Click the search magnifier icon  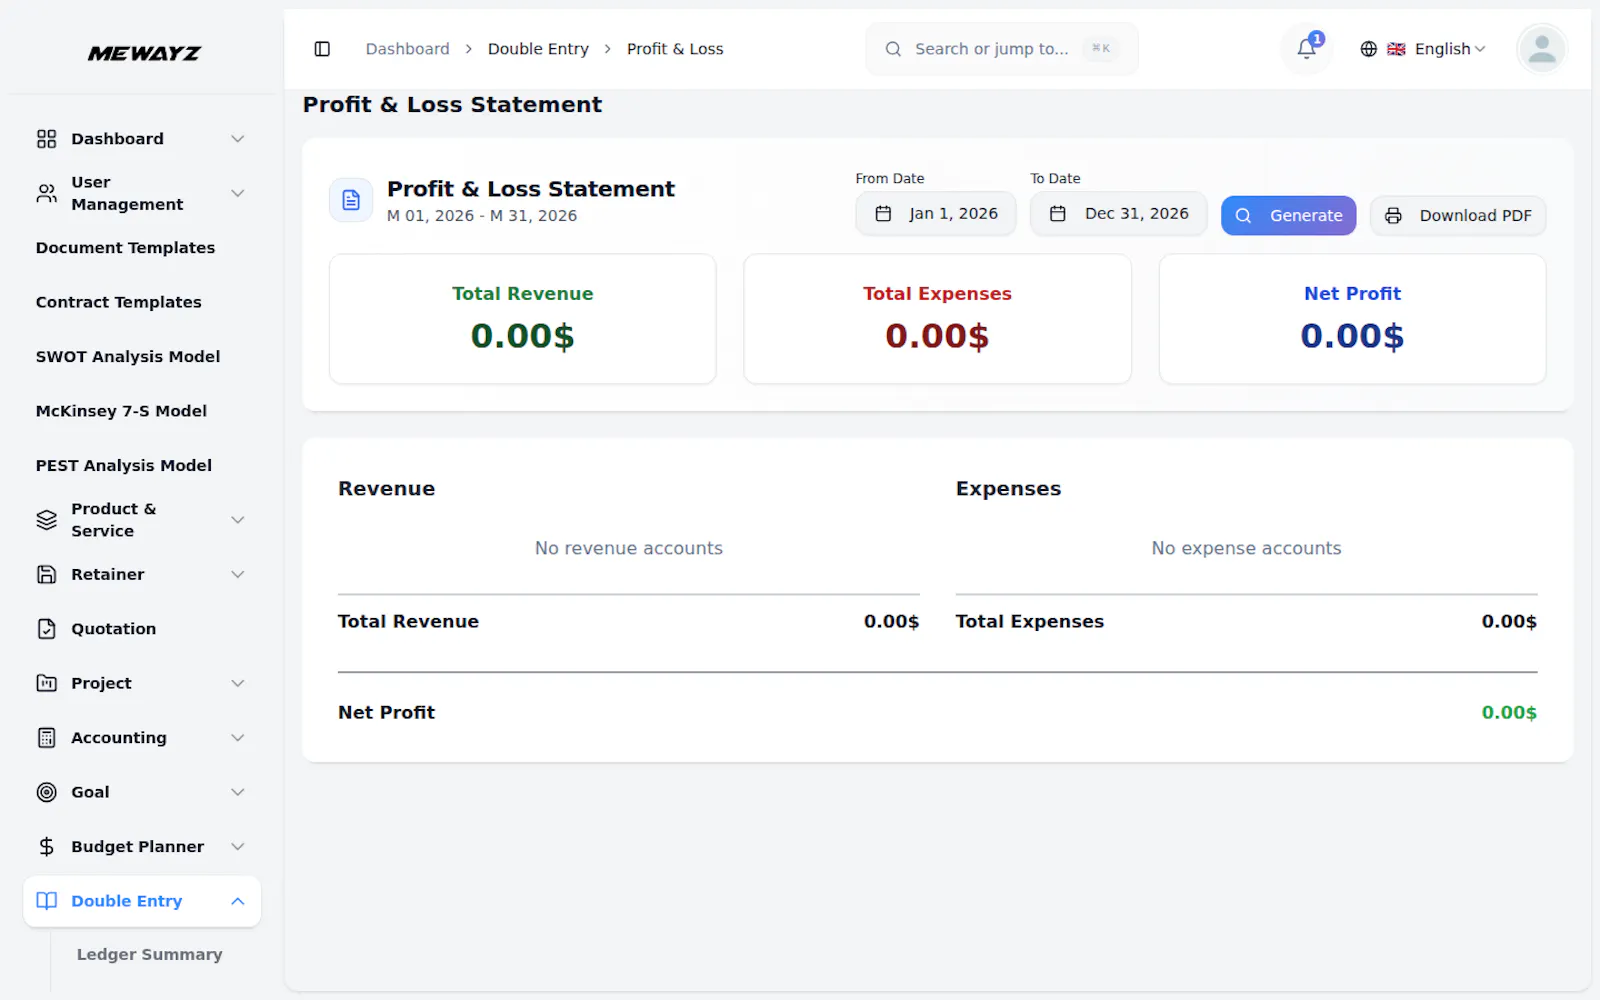893,49
